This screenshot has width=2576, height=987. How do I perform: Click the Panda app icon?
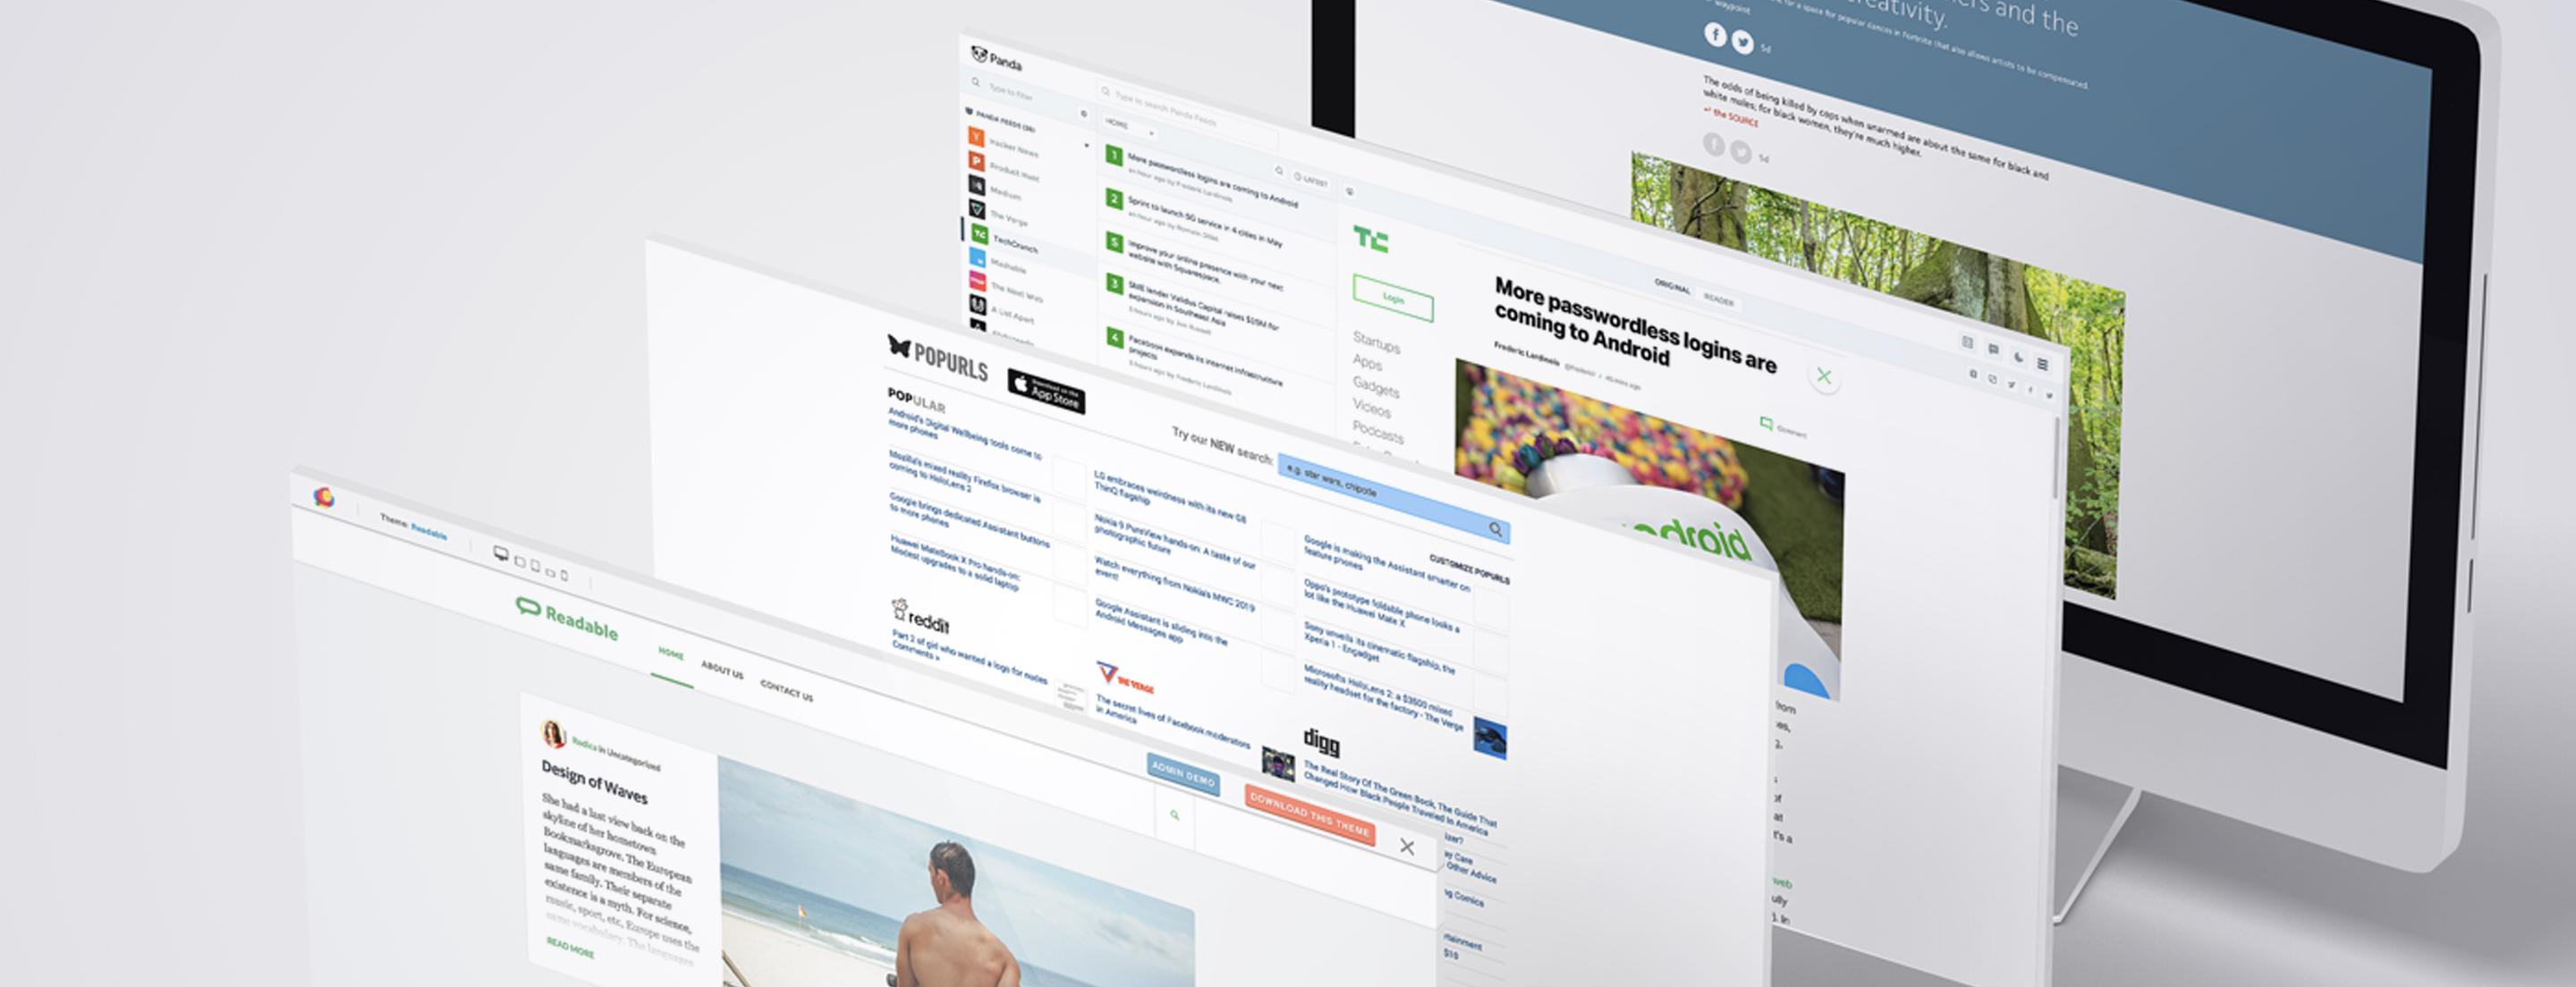(971, 55)
